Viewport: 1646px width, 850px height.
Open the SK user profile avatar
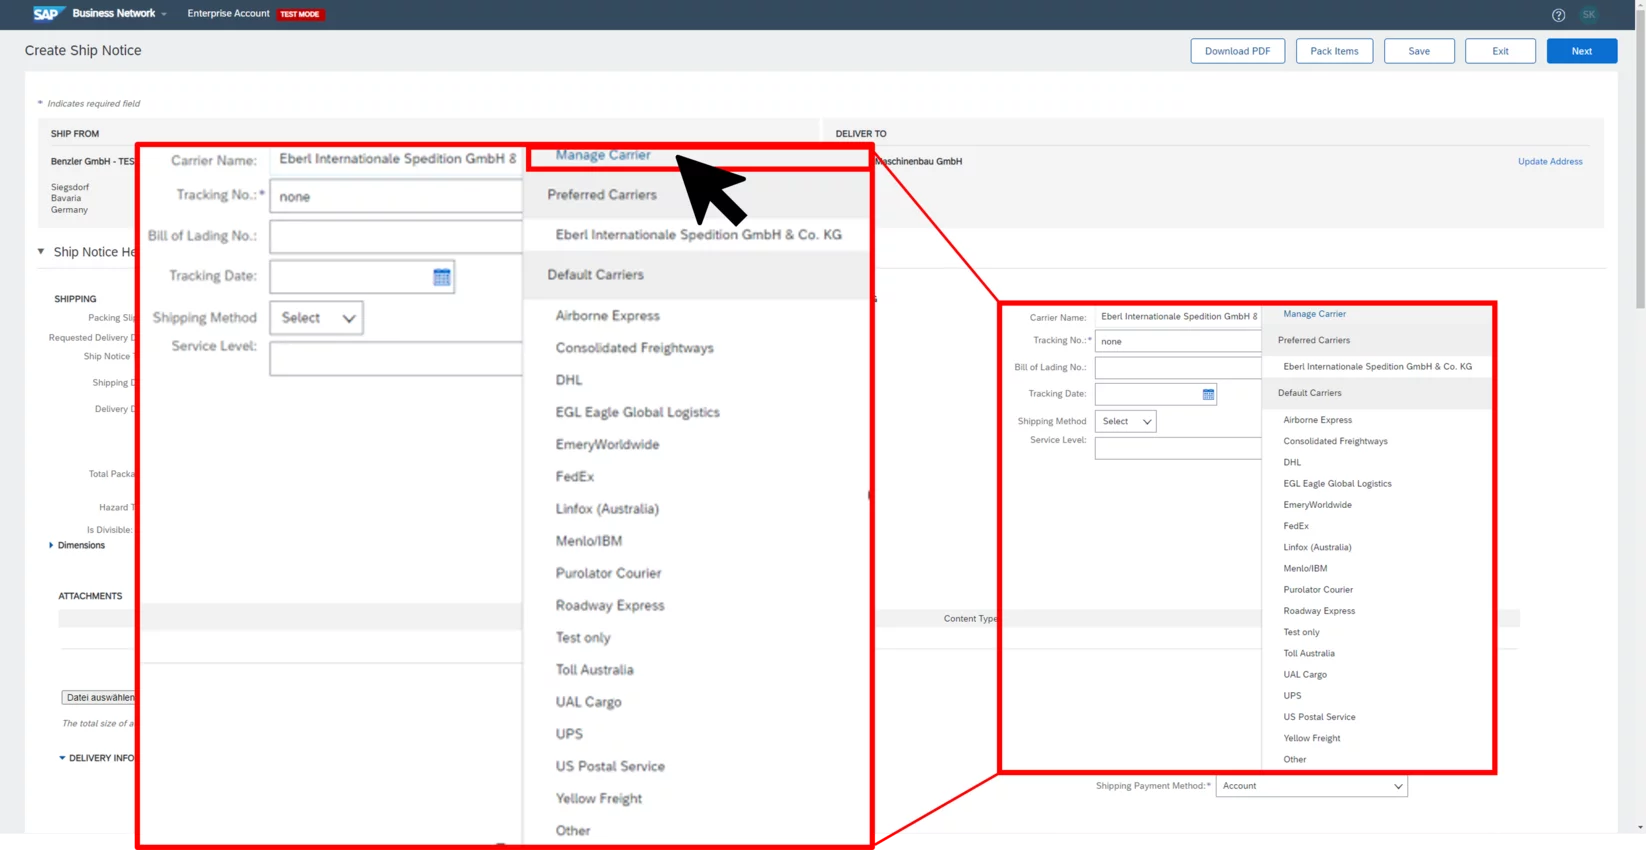pyautogui.click(x=1588, y=14)
